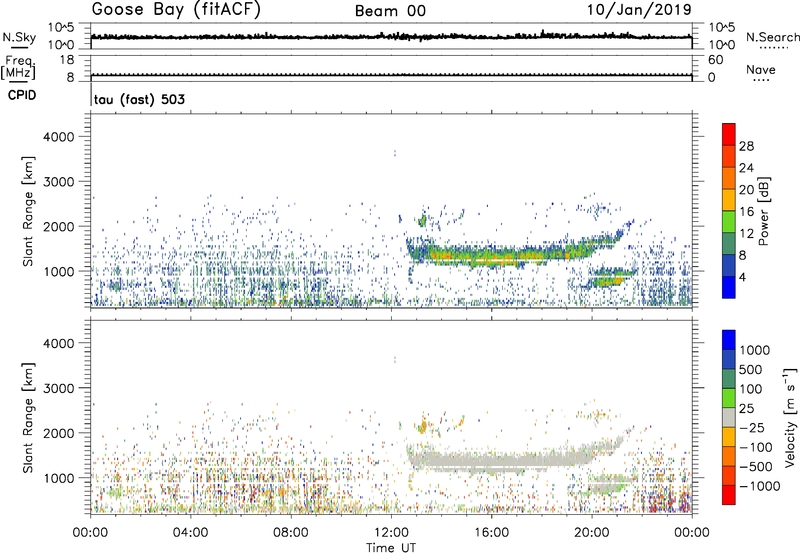Click the 'tau (fast) 503' mode text
Viewport: 800px width, 554px height.
point(139,99)
